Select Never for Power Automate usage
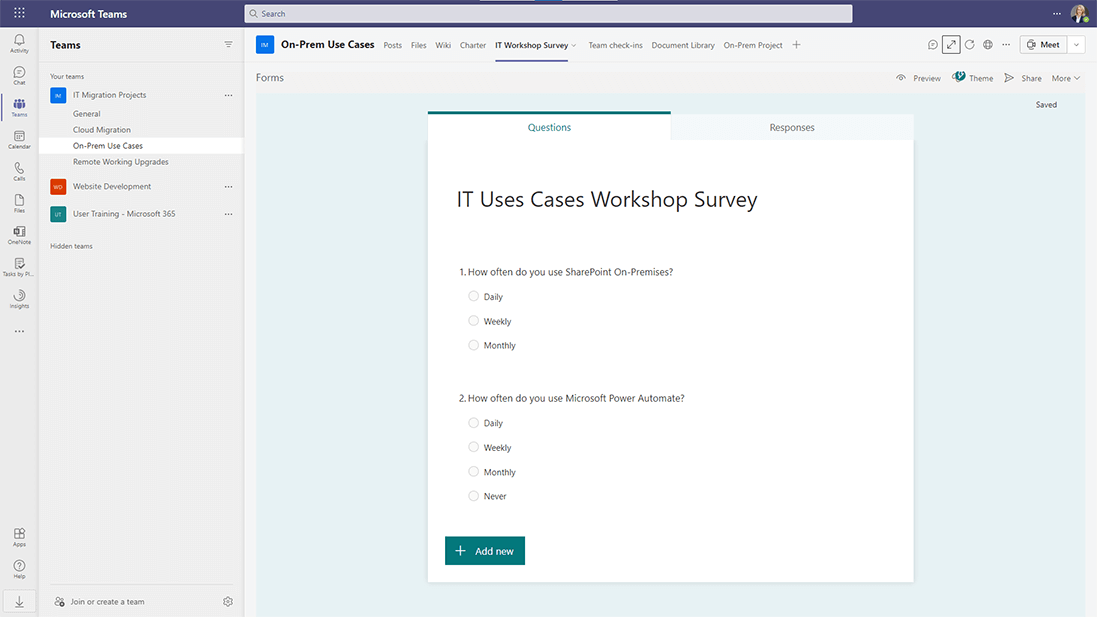The height and width of the screenshot is (617, 1097). pyautogui.click(x=473, y=496)
